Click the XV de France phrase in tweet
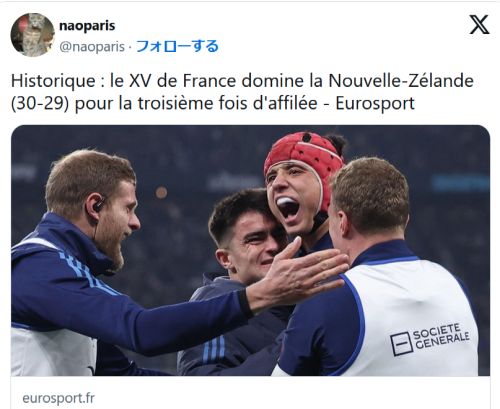 pyautogui.click(x=183, y=81)
